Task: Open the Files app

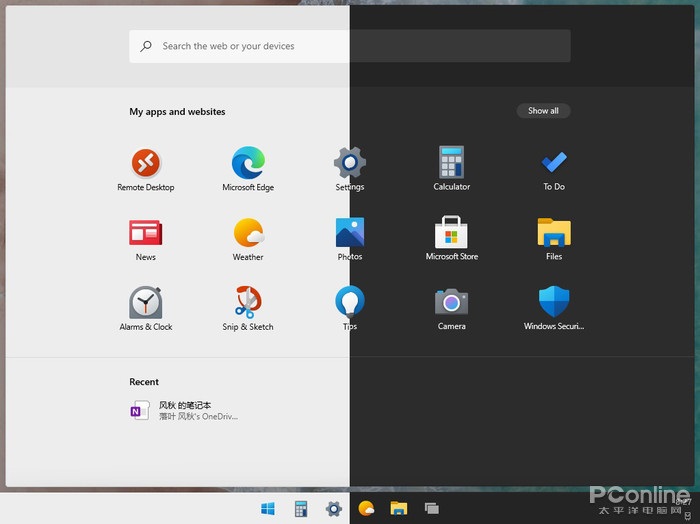Action: pyautogui.click(x=554, y=233)
